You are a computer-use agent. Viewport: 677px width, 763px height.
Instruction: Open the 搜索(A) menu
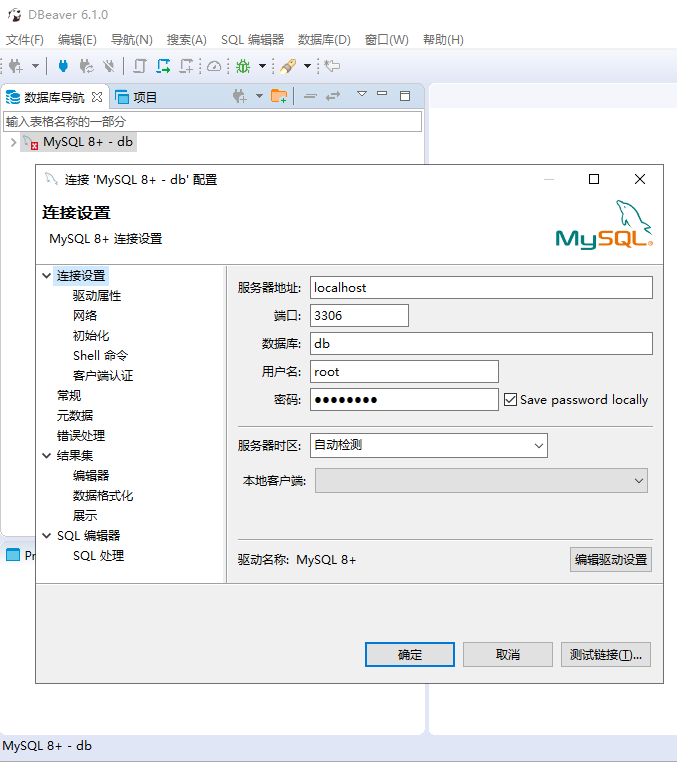click(x=186, y=40)
